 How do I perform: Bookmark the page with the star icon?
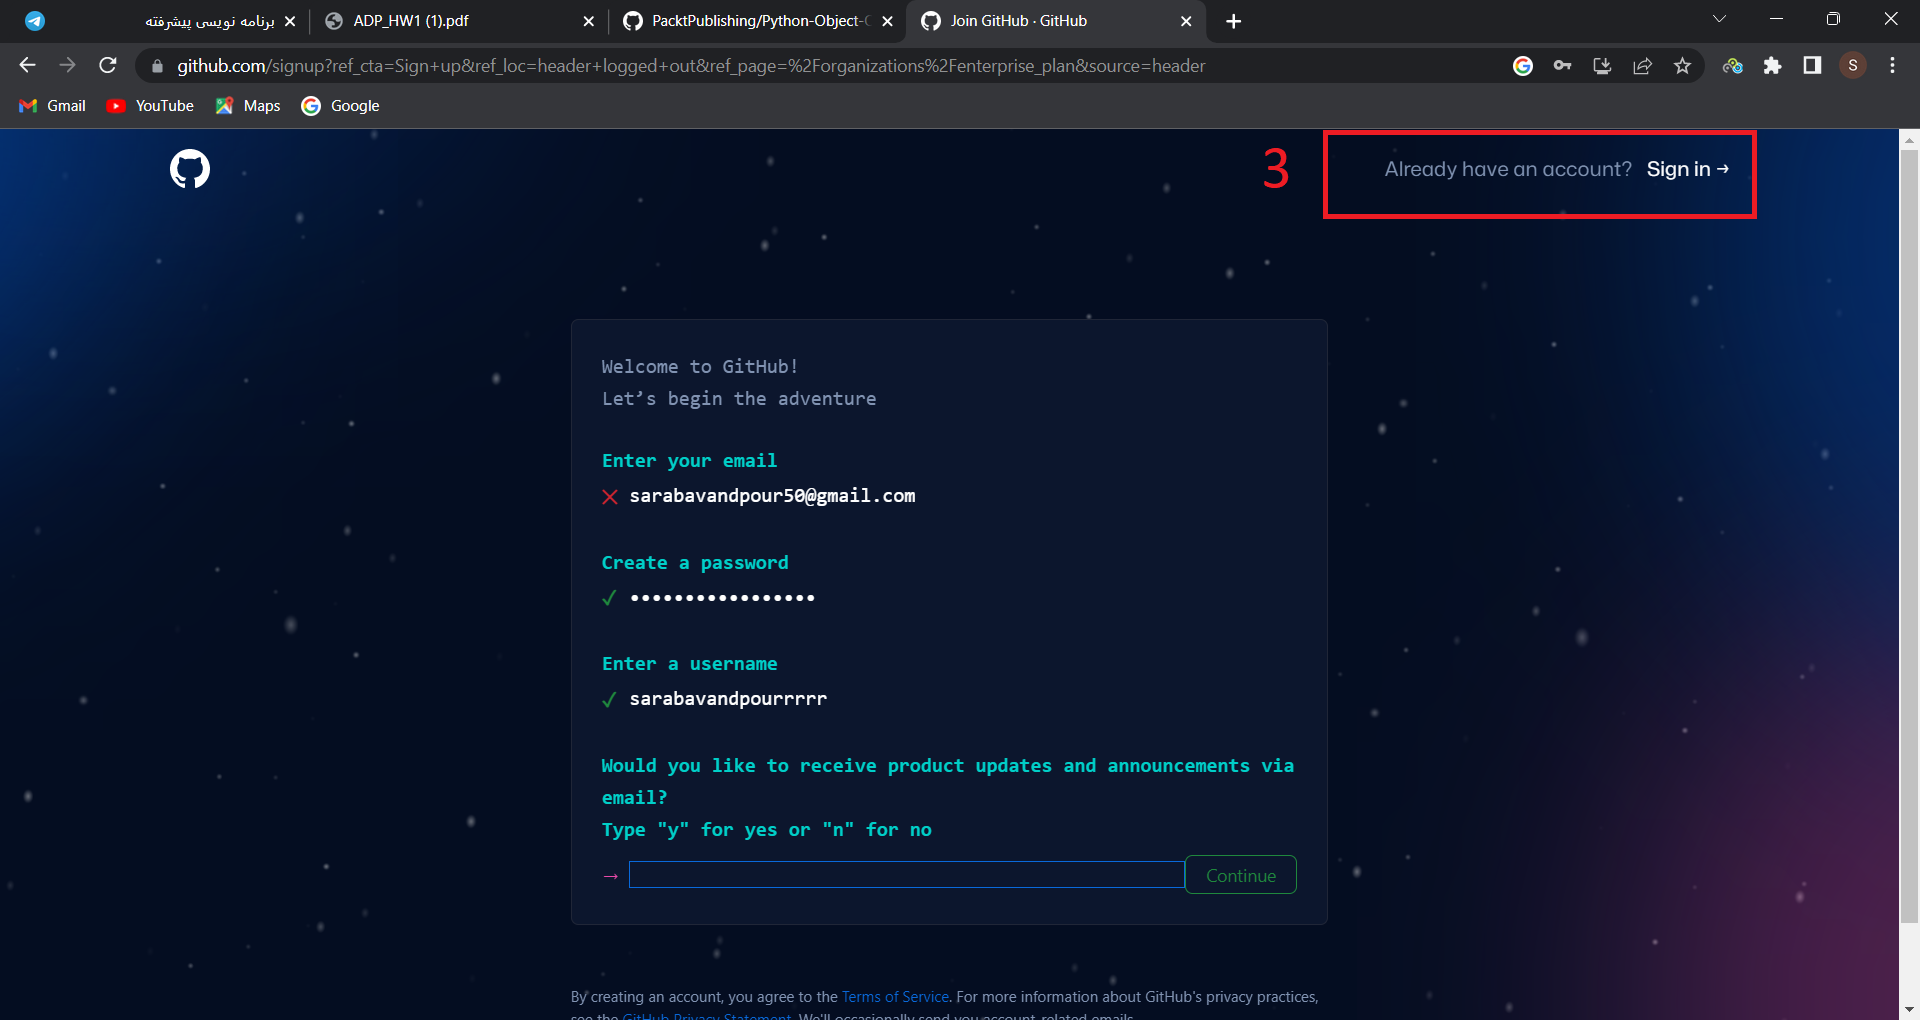1682,65
